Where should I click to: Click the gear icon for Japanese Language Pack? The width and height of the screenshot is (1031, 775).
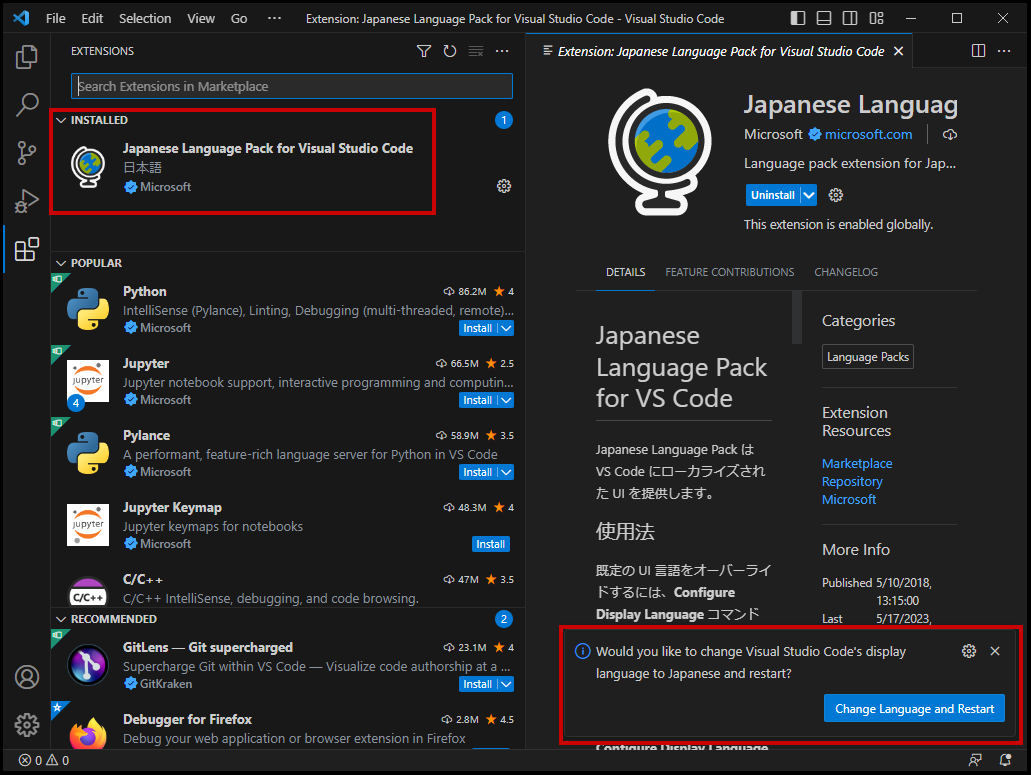coord(504,186)
